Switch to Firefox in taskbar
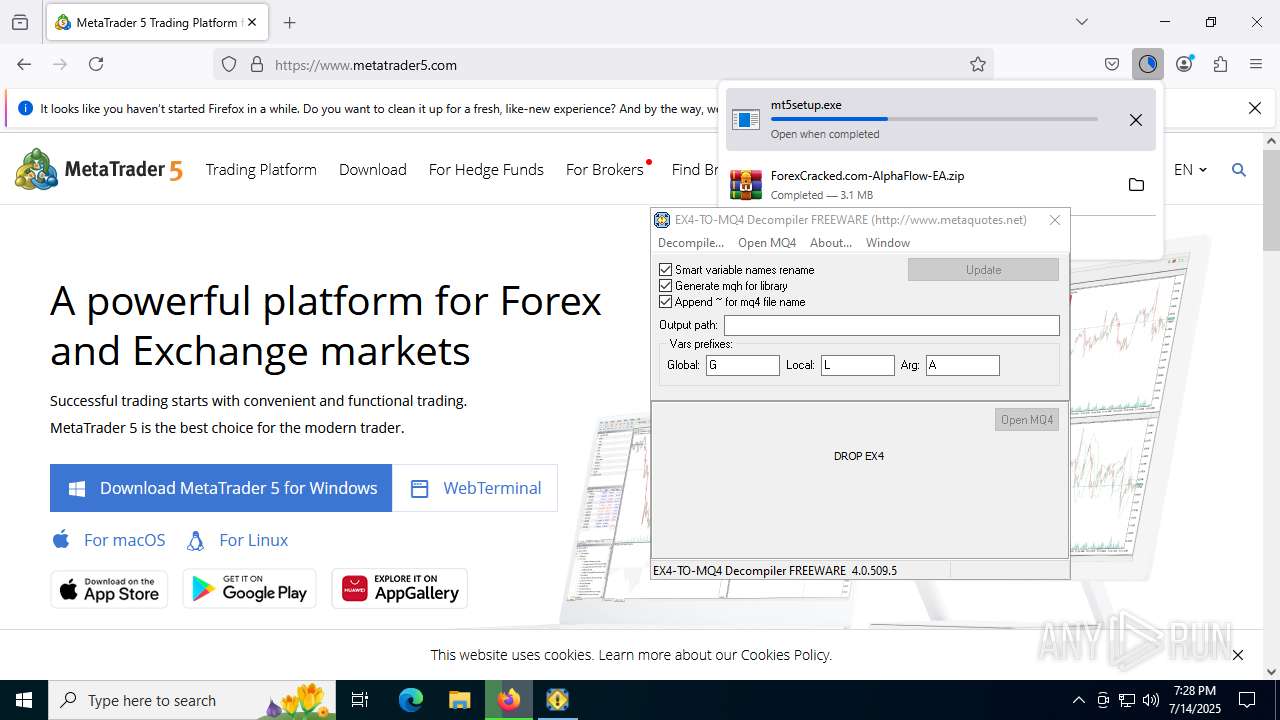The height and width of the screenshot is (720, 1280). click(x=509, y=700)
